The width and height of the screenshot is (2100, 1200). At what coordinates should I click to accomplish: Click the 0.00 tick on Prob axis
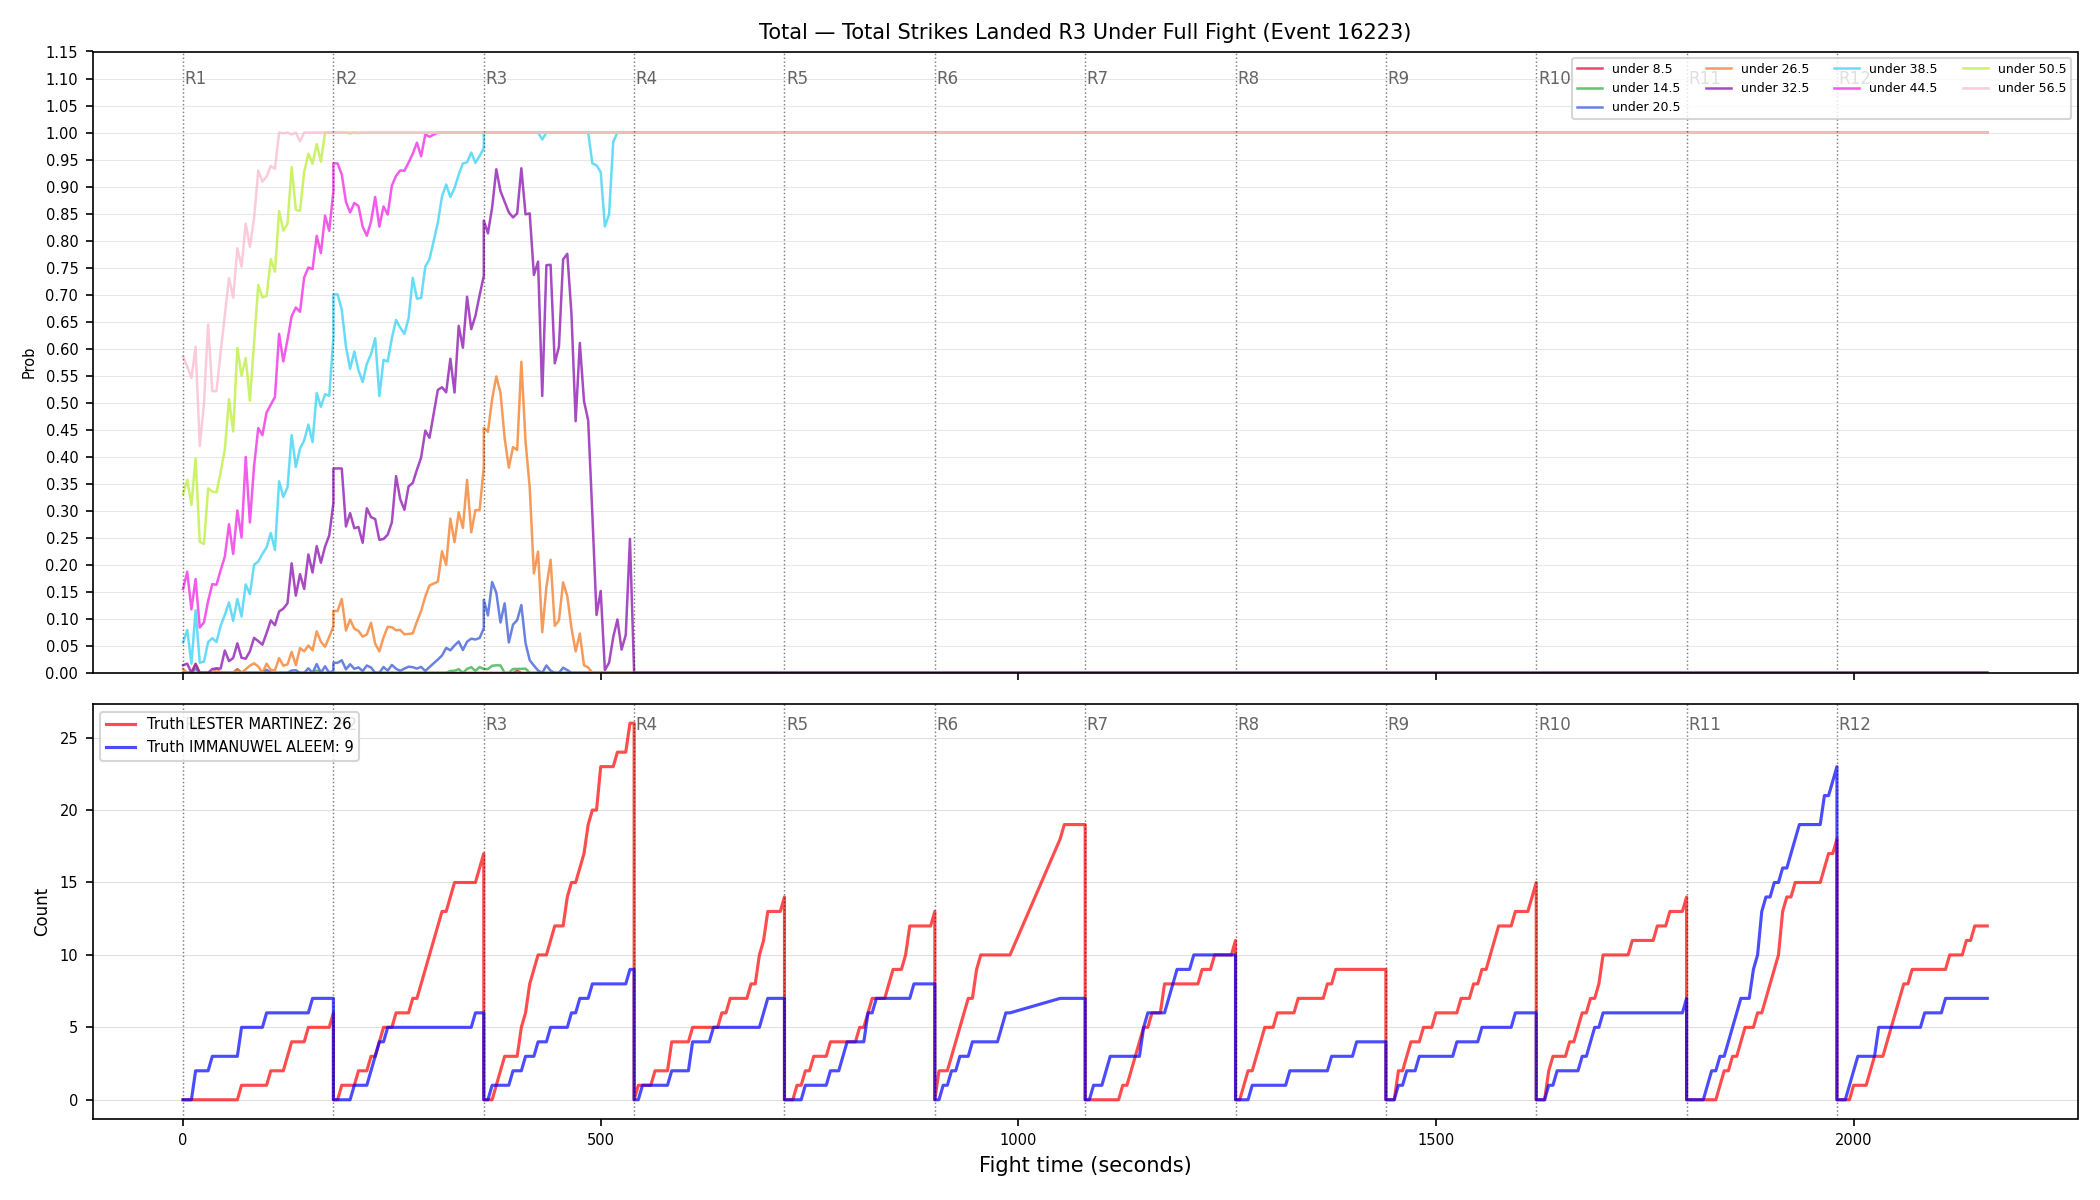62,673
